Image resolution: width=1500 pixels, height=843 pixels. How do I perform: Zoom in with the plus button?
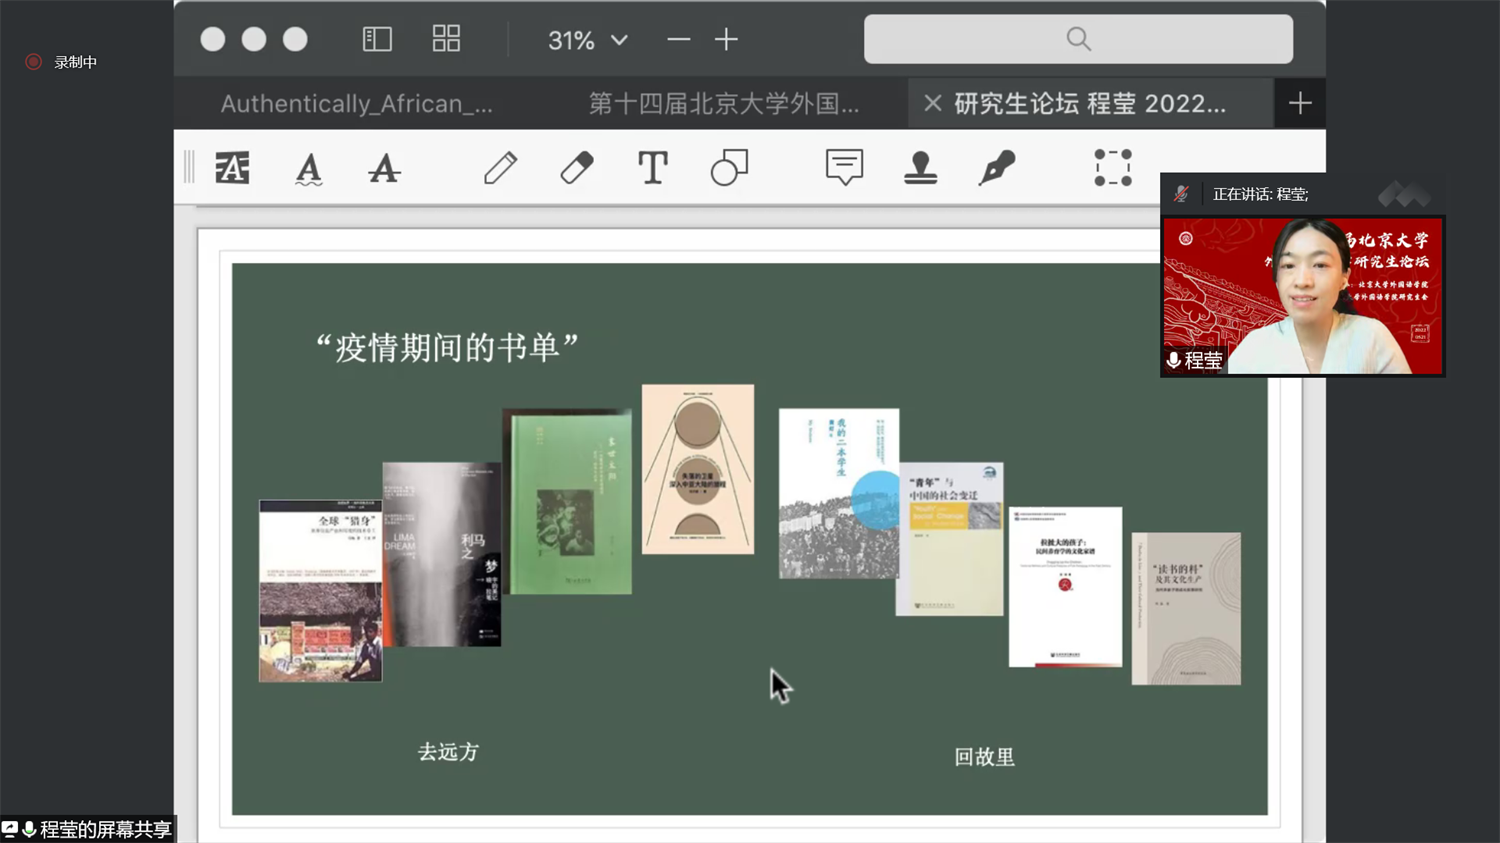coord(726,40)
